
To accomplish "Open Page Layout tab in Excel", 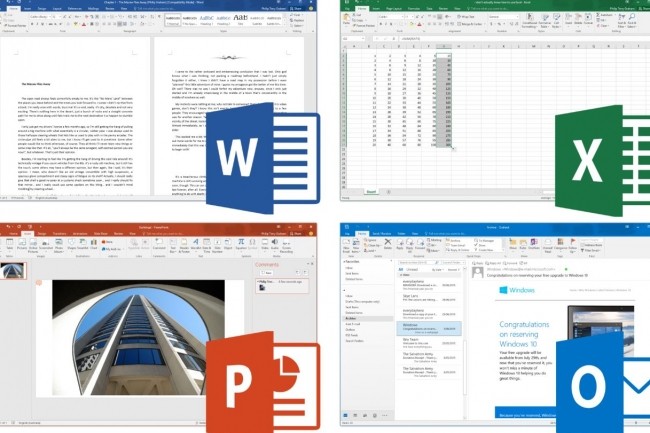I will tap(394, 8).
